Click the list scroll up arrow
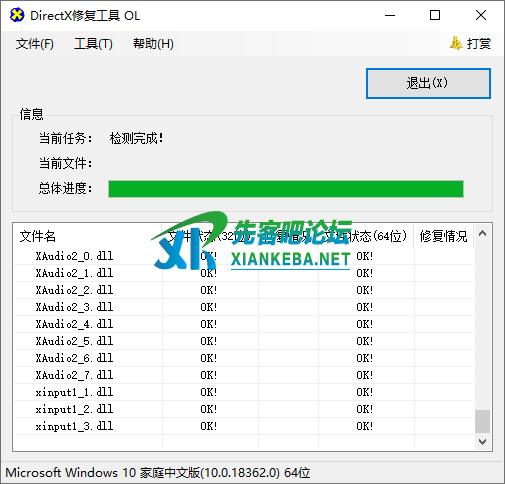 (482, 234)
